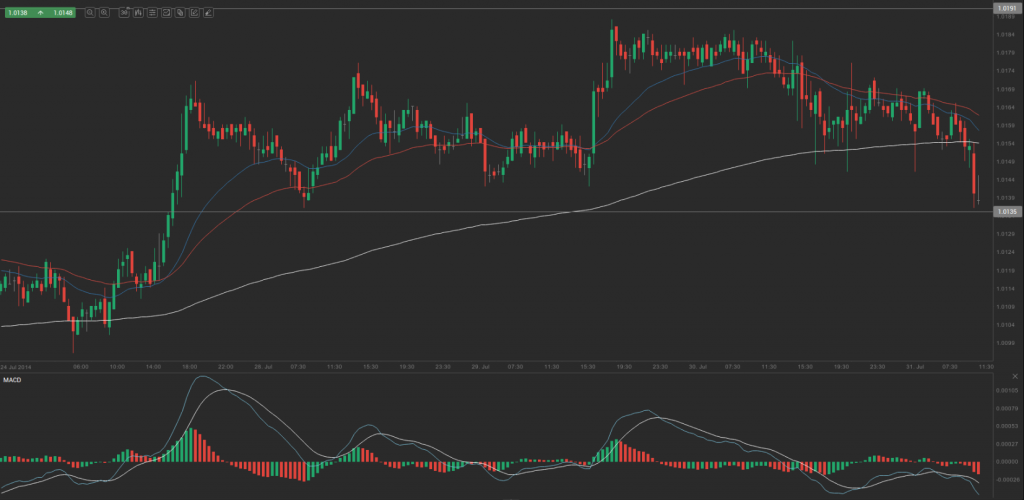Click the zoom out magnifier icon
Image resolution: width=1024 pixels, height=500 pixels.
pos(90,13)
